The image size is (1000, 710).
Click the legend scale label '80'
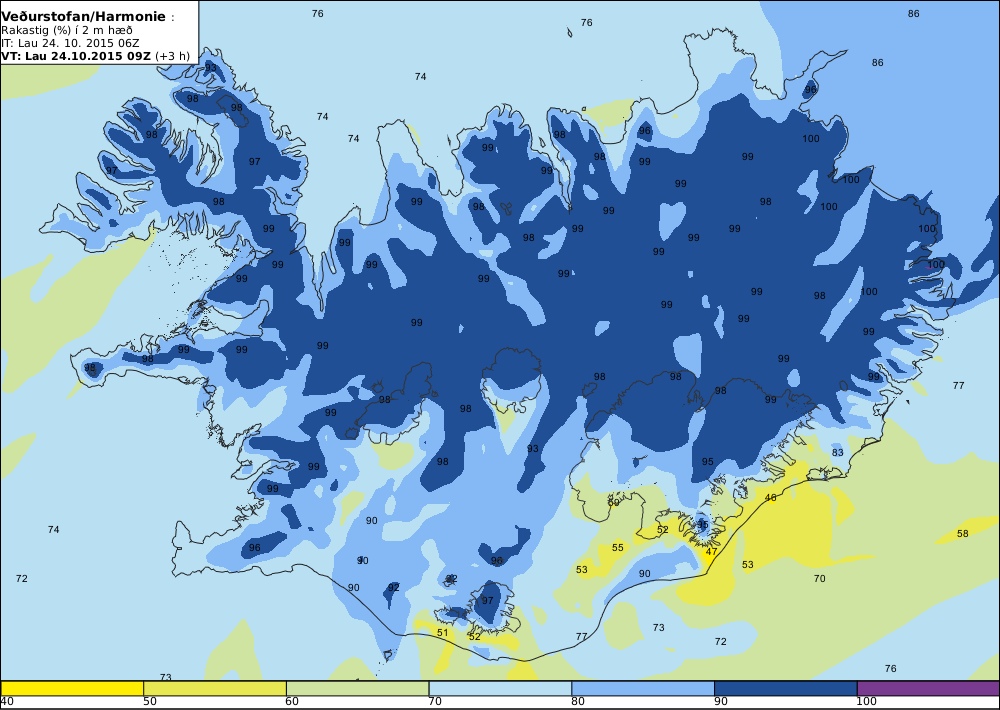pos(578,702)
